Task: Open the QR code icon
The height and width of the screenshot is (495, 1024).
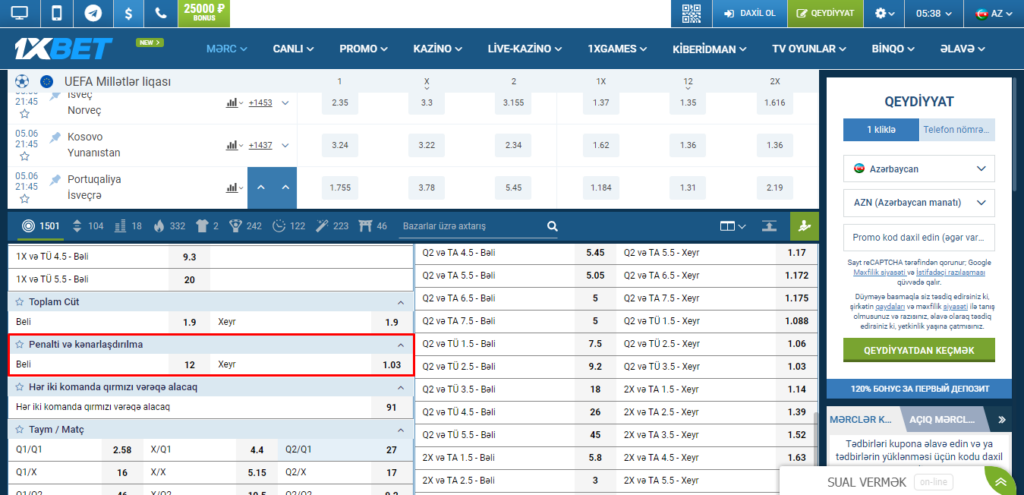Action: click(691, 13)
